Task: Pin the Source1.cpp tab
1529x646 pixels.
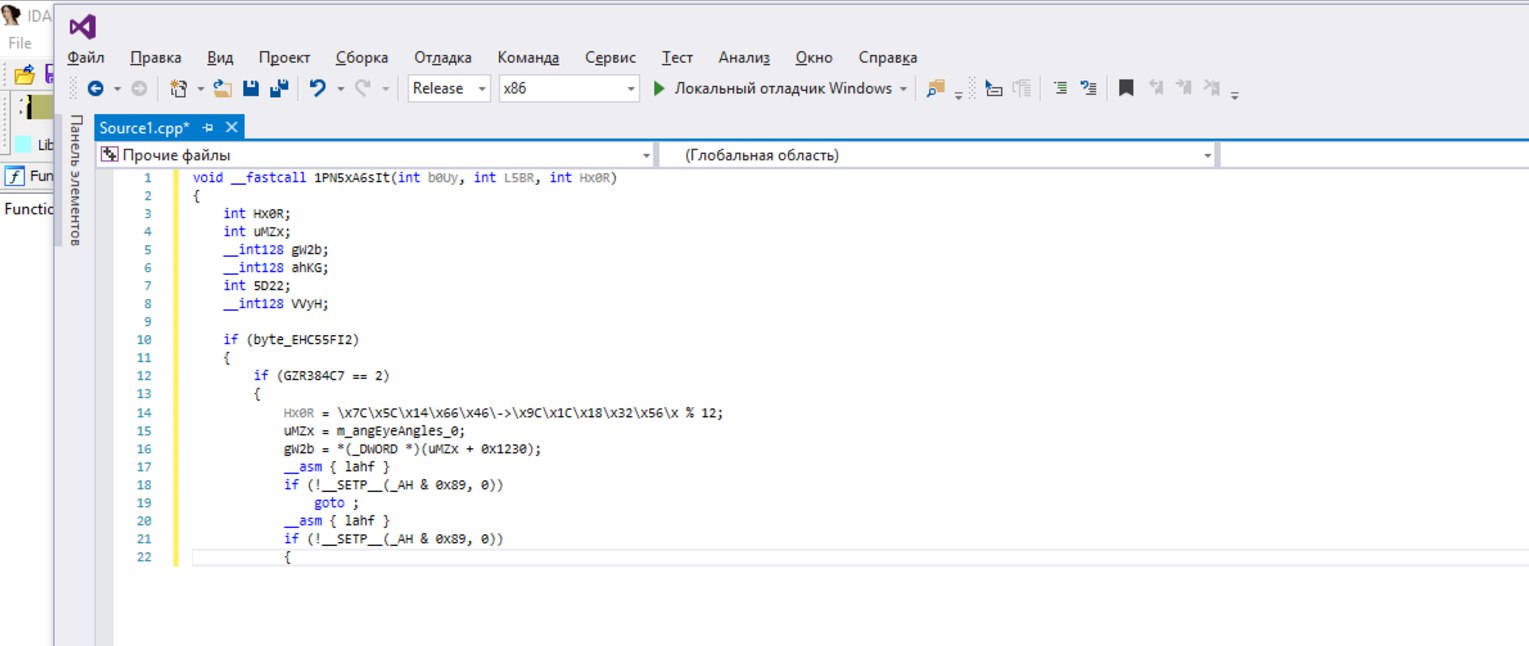Action: click(208, 128)
